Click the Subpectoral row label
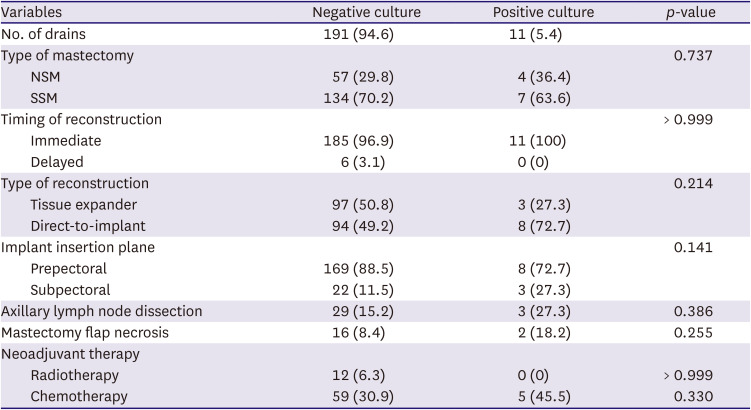751x410 pixels. (x=69, y=289)
